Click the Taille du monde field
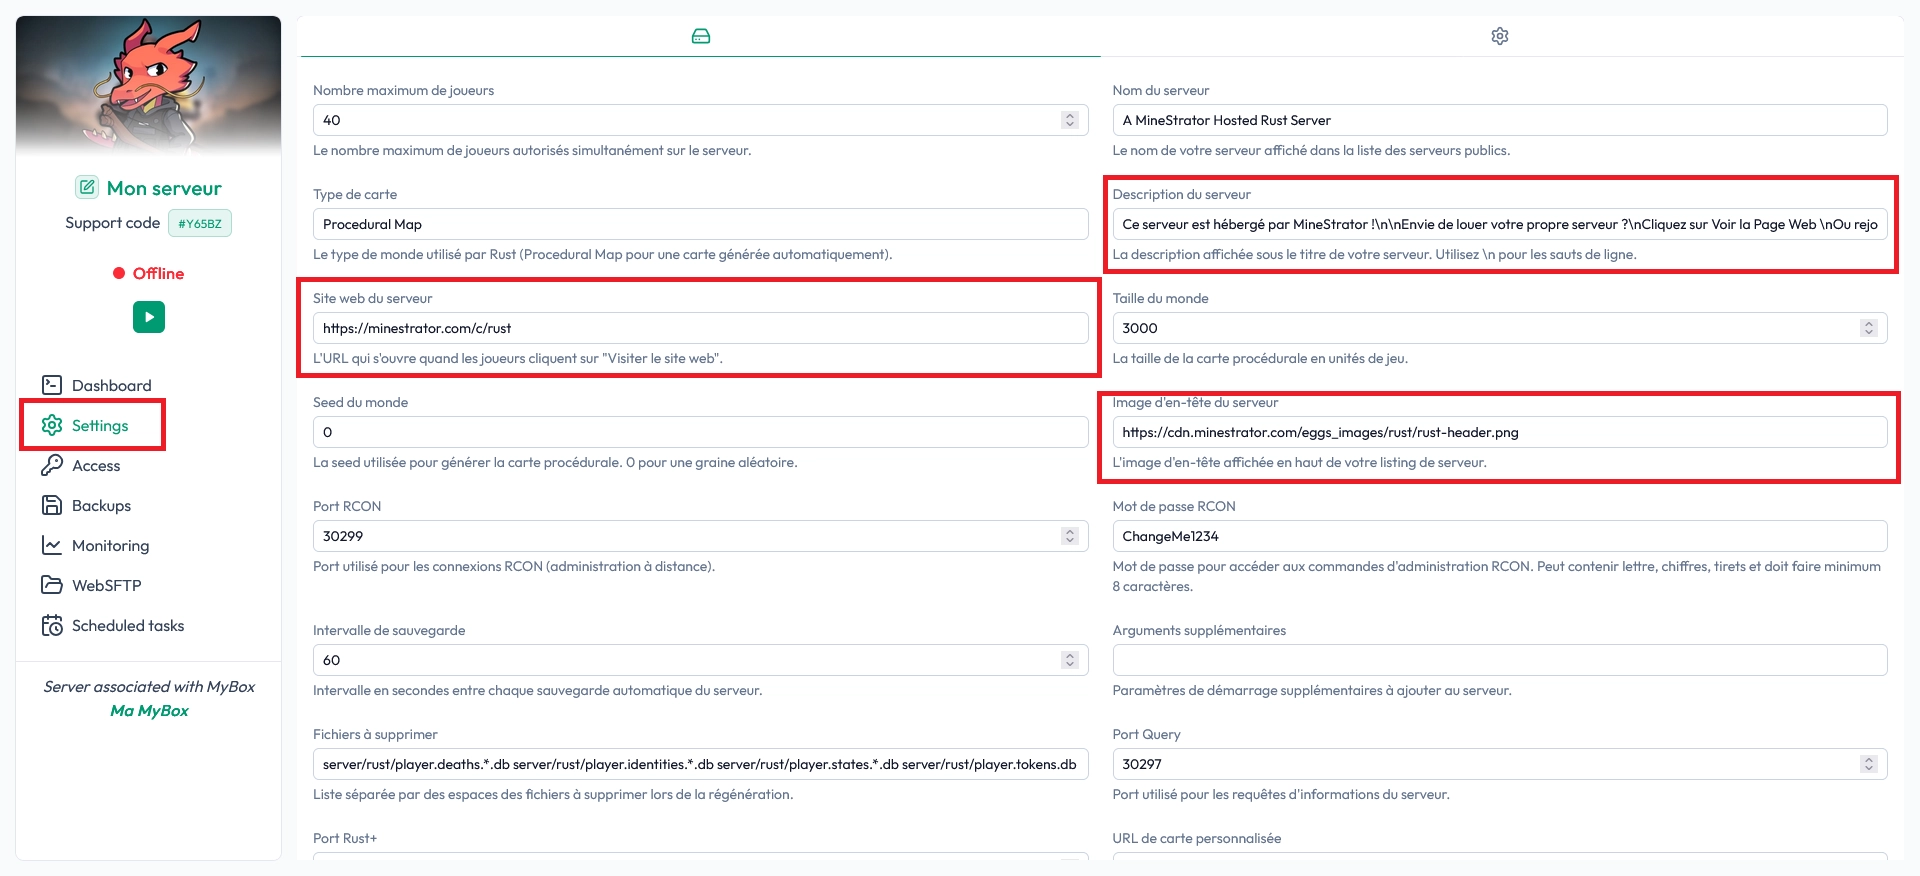 (1499, 328)
